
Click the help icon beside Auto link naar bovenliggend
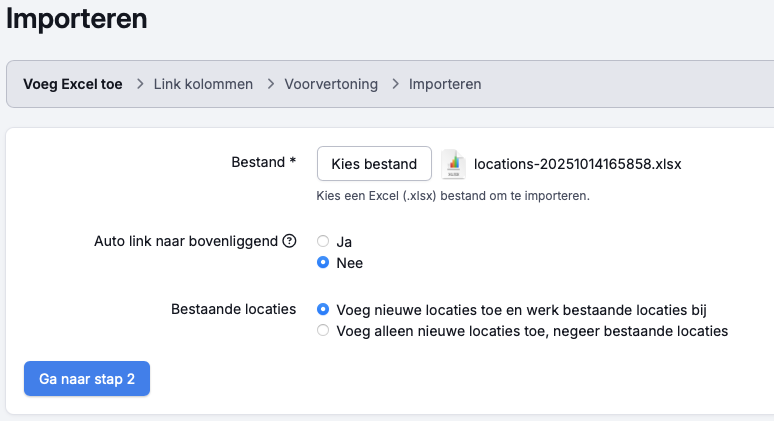[290, 241]
